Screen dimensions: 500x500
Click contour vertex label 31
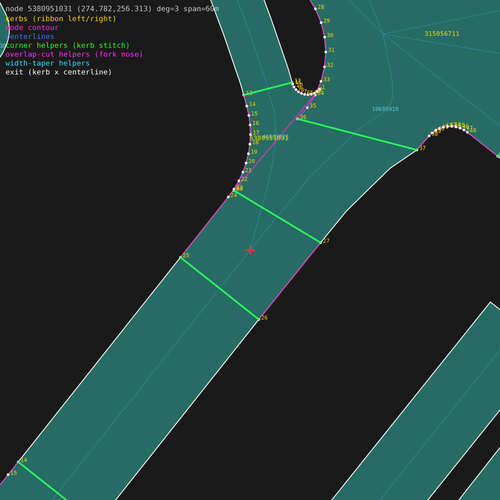pos(331,50)
